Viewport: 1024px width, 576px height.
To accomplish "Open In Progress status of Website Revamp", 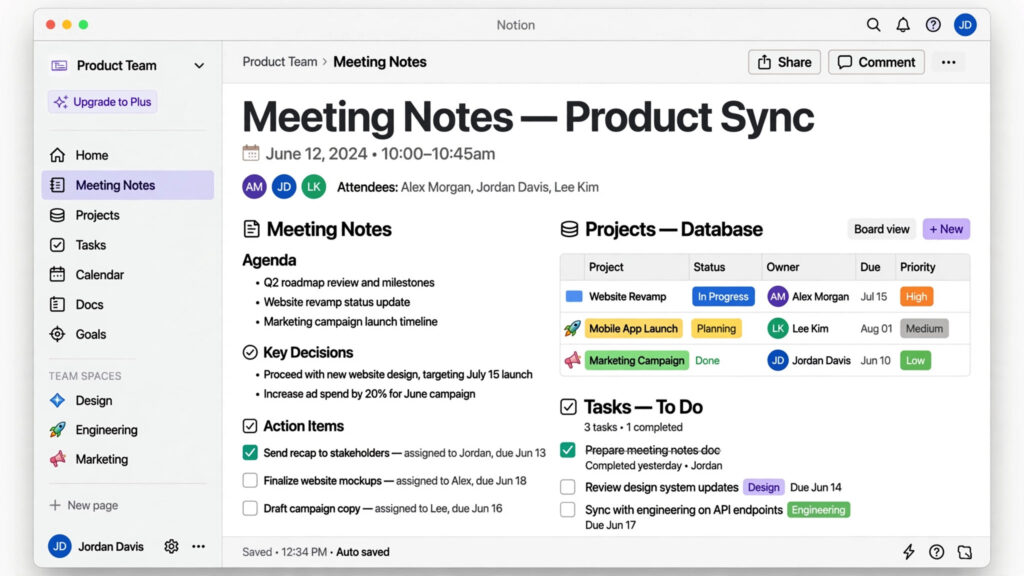I will (x=723, y=296).
